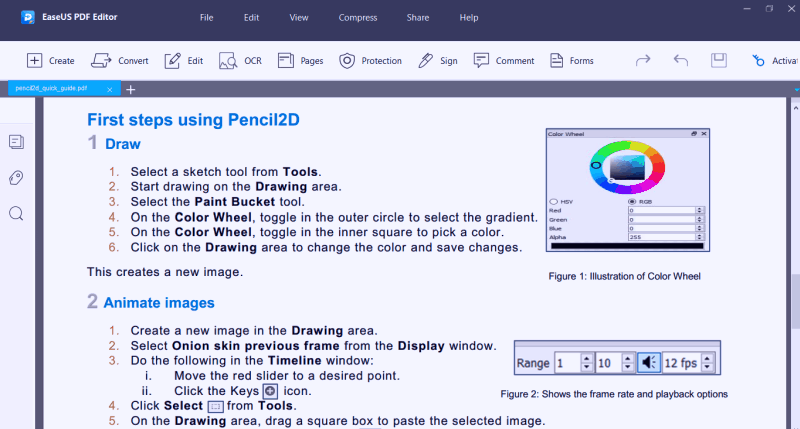Restore down the application window
The width and height of the screenshot is (800, 429).
[x=769, y=9]
